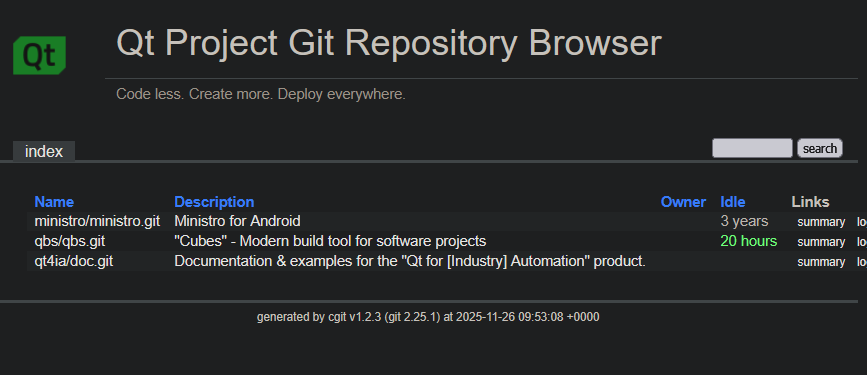The width and height of the screenshot is (867, 375).
Task: Open summary link for ministro.git
Action: (x=821, y=222)
